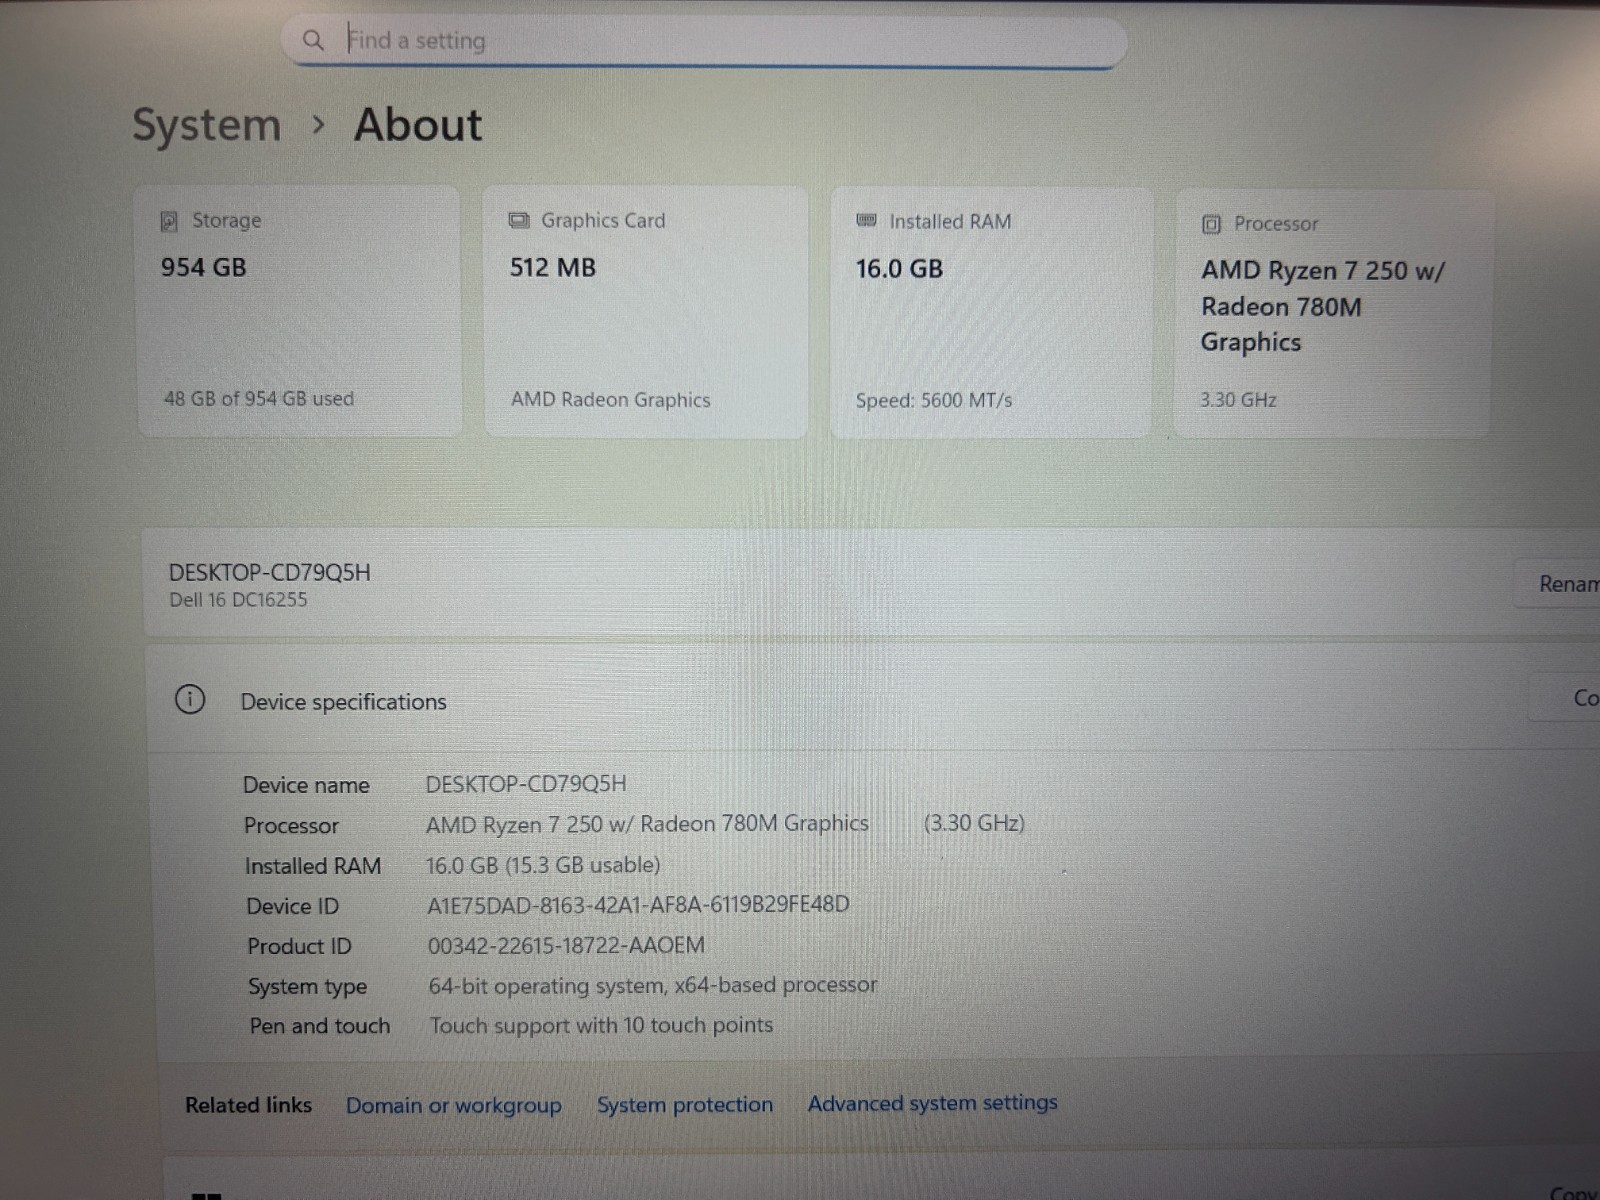Click the About page heading
Screen dimensions: 1600x1200
418,125
